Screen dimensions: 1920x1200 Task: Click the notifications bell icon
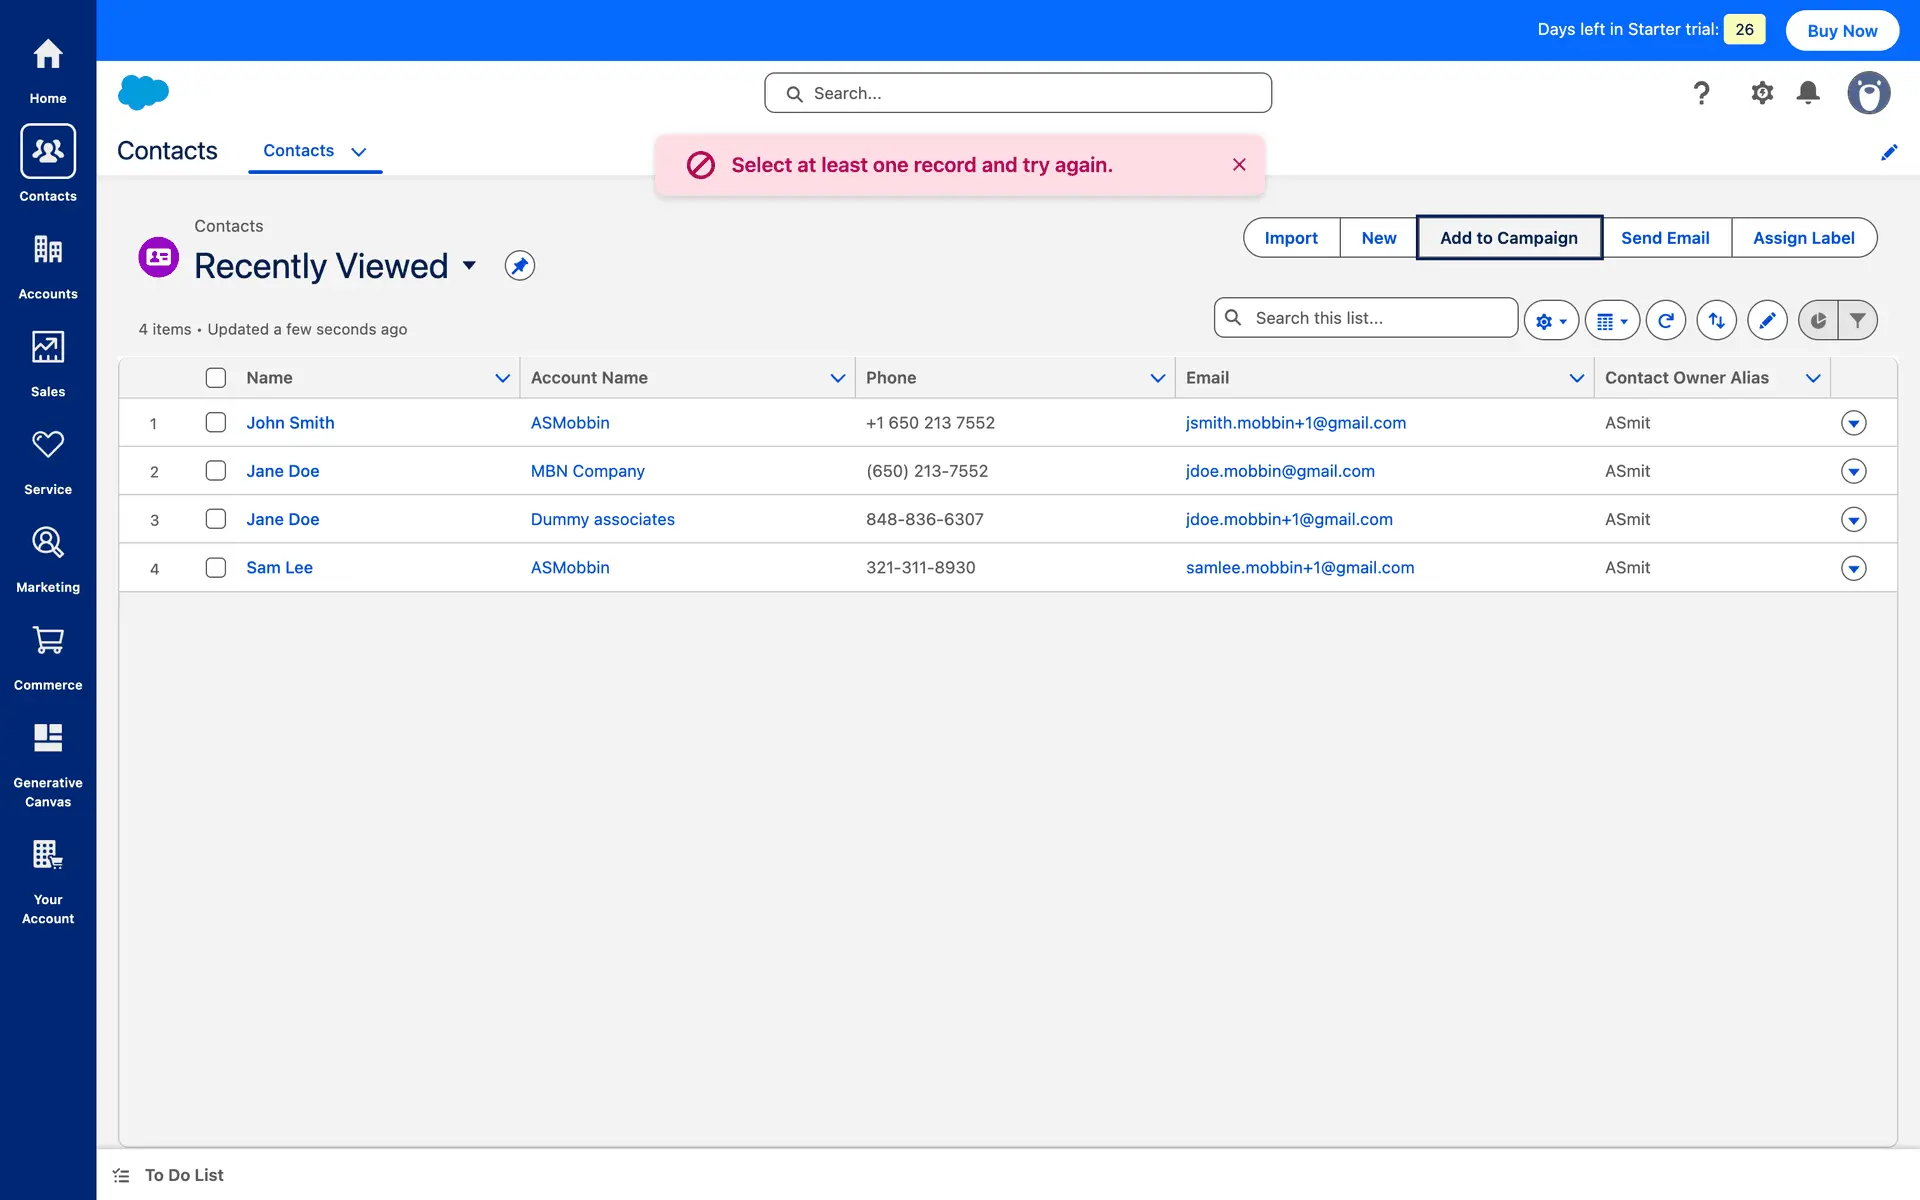[1808, 93]
